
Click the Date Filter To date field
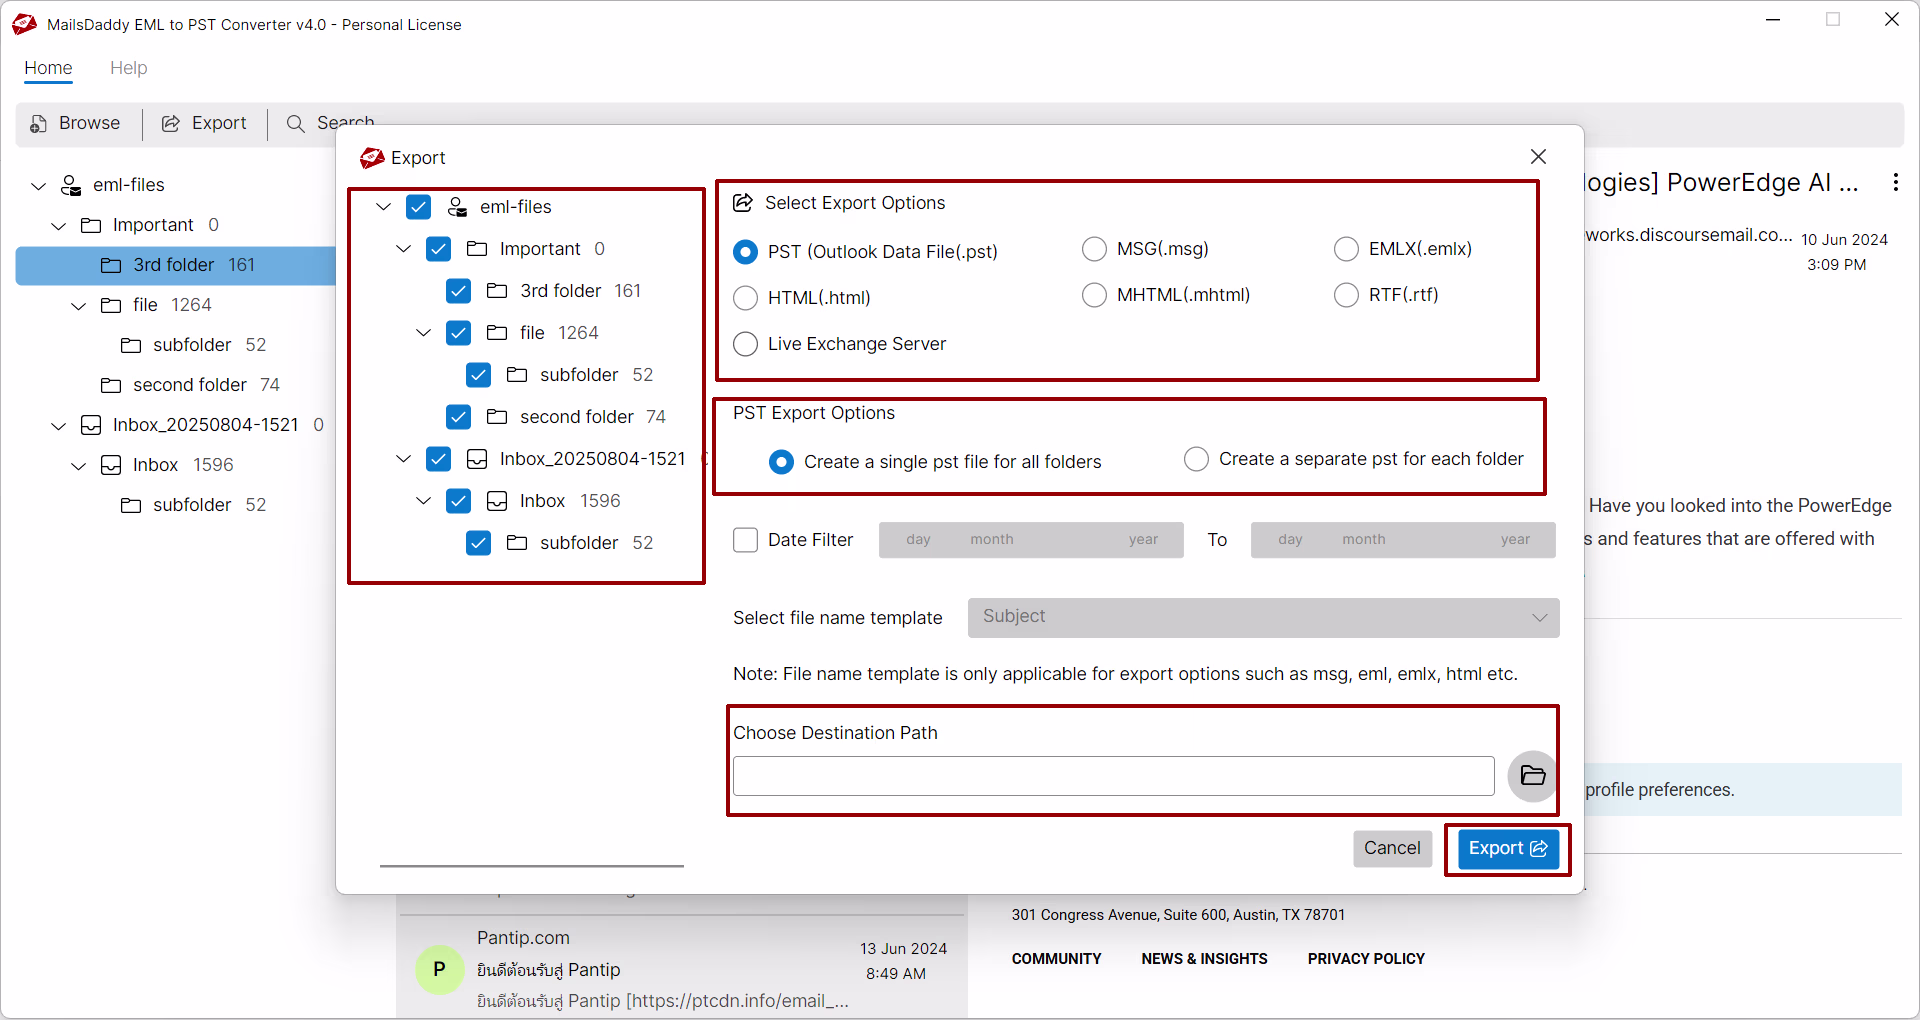(1403, 540)
